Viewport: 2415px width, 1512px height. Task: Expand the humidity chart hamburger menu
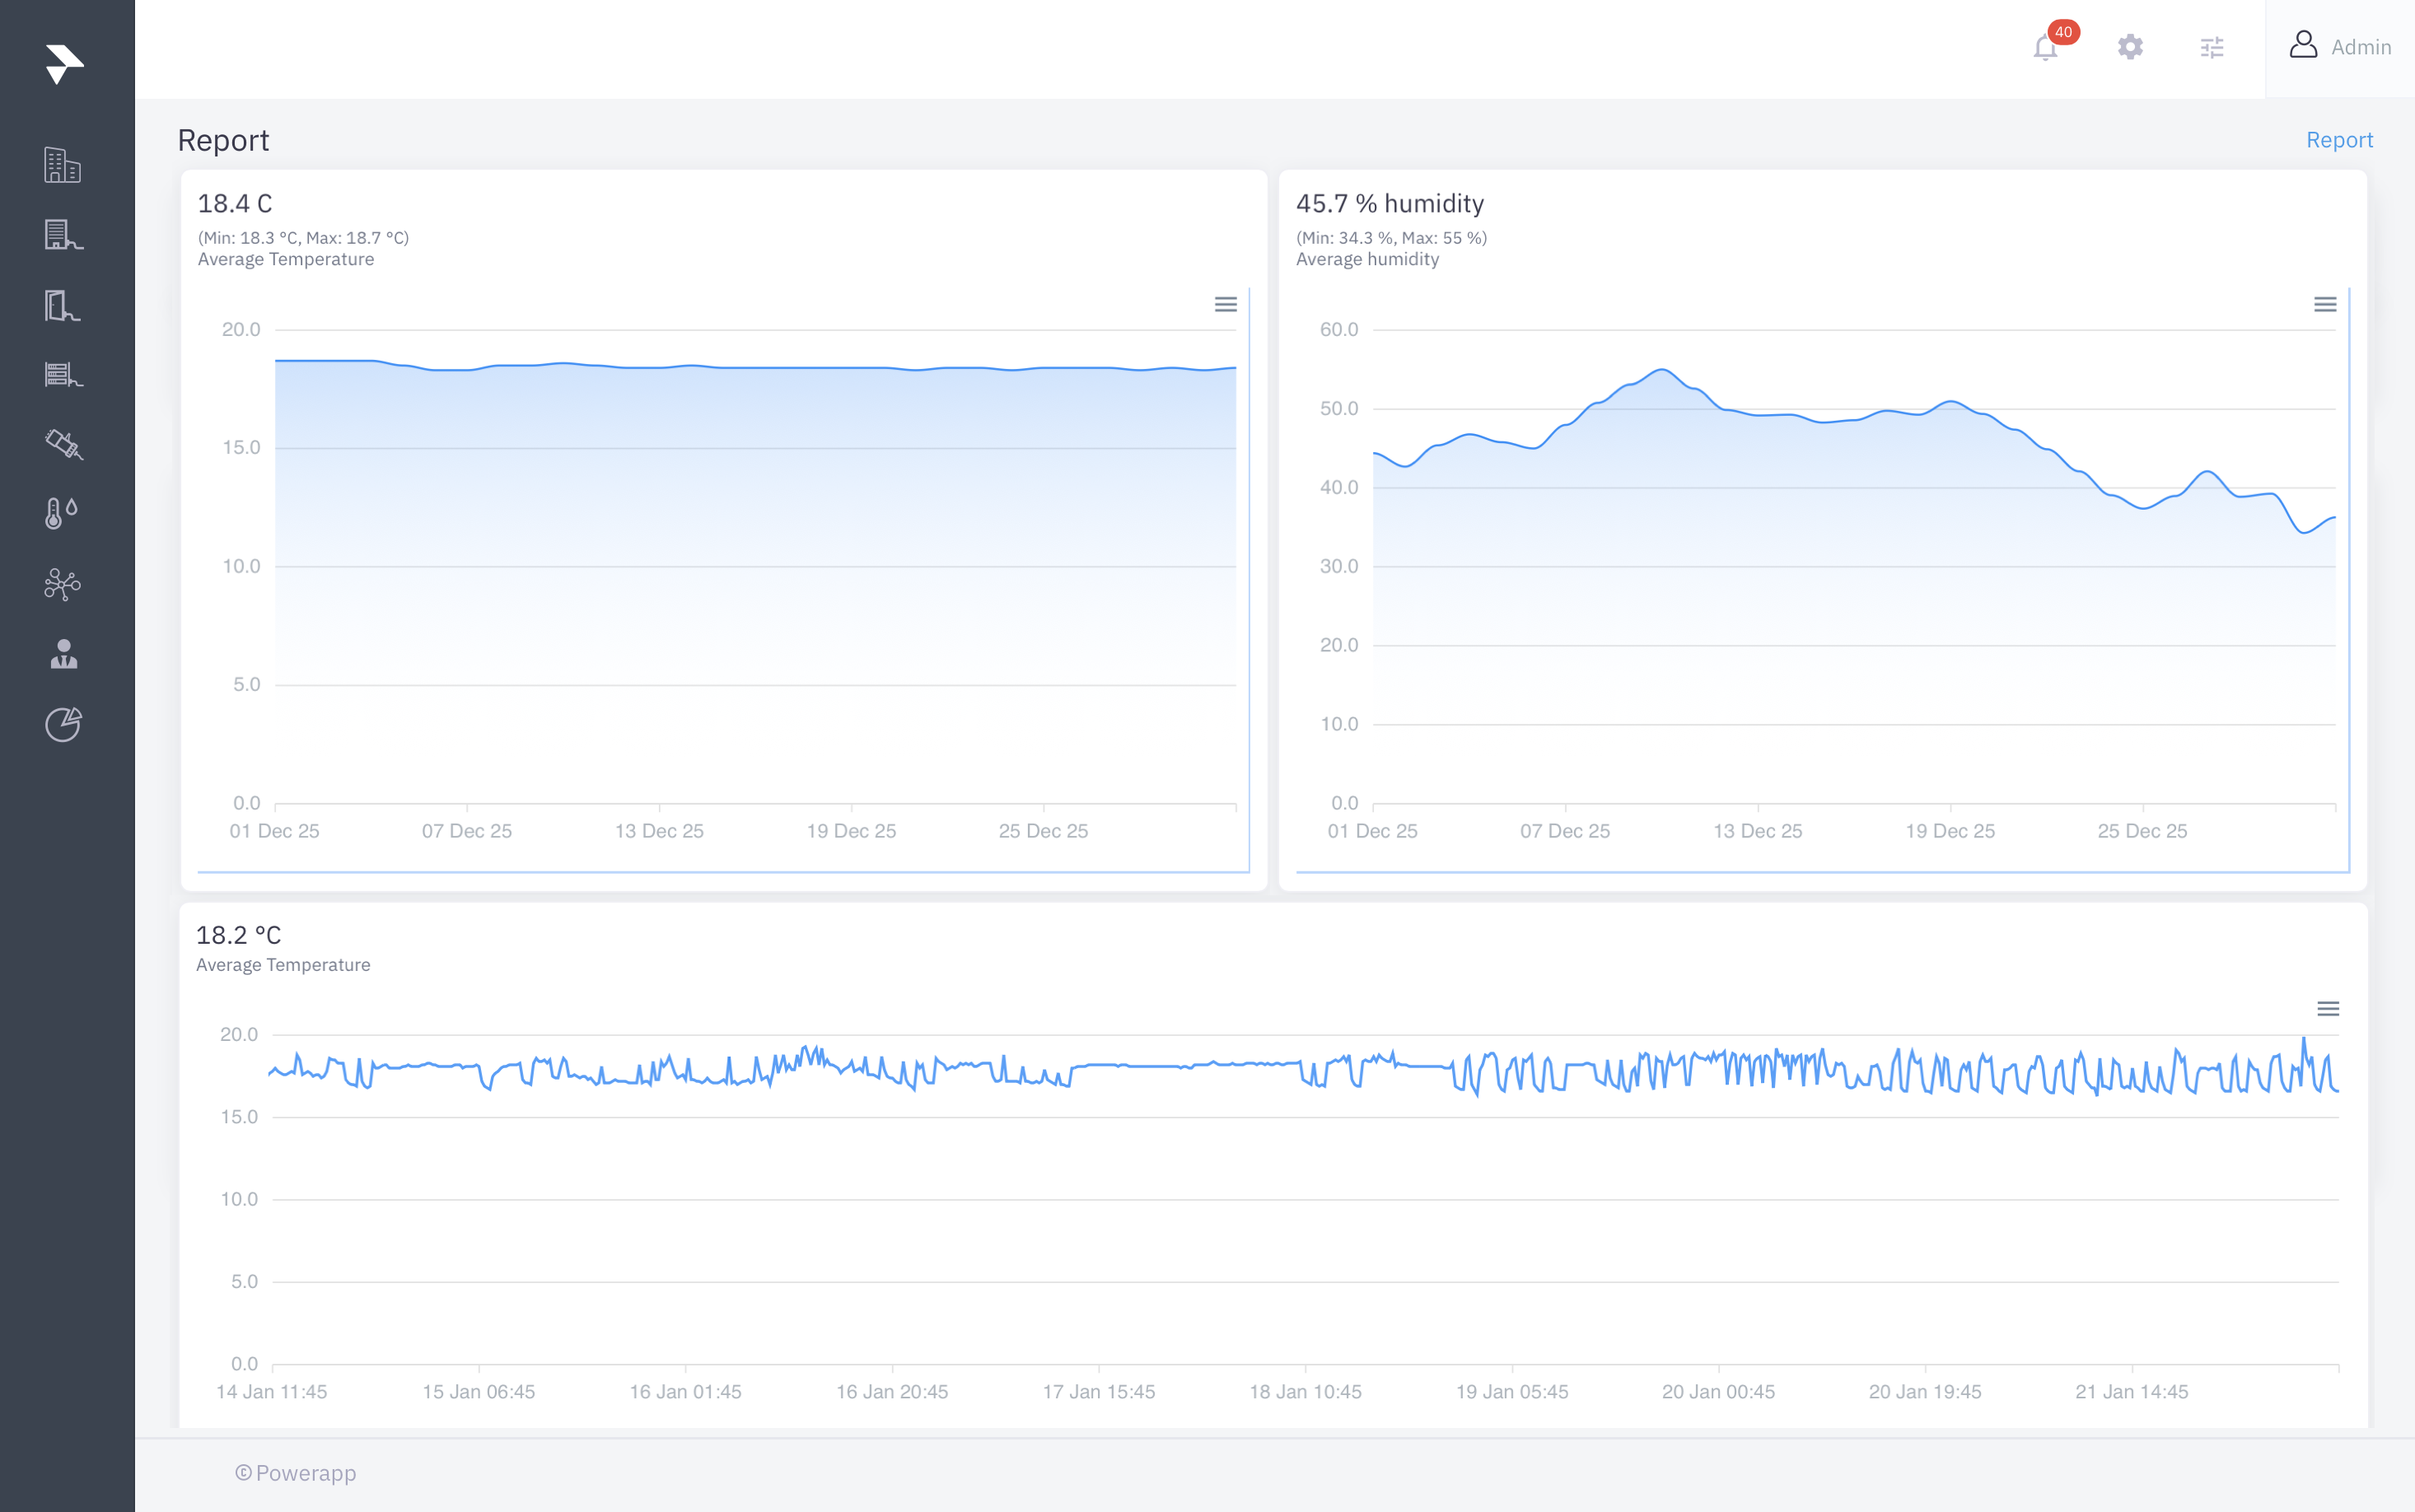pos(2325,304)
